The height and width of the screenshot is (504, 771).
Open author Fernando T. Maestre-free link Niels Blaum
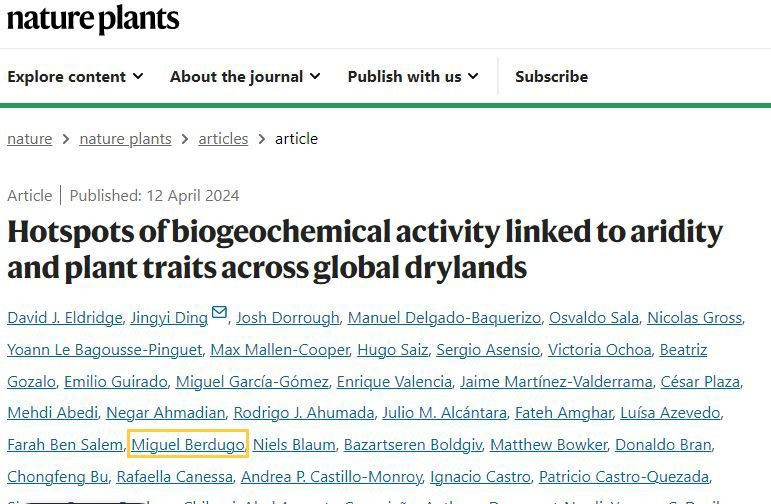294,444
